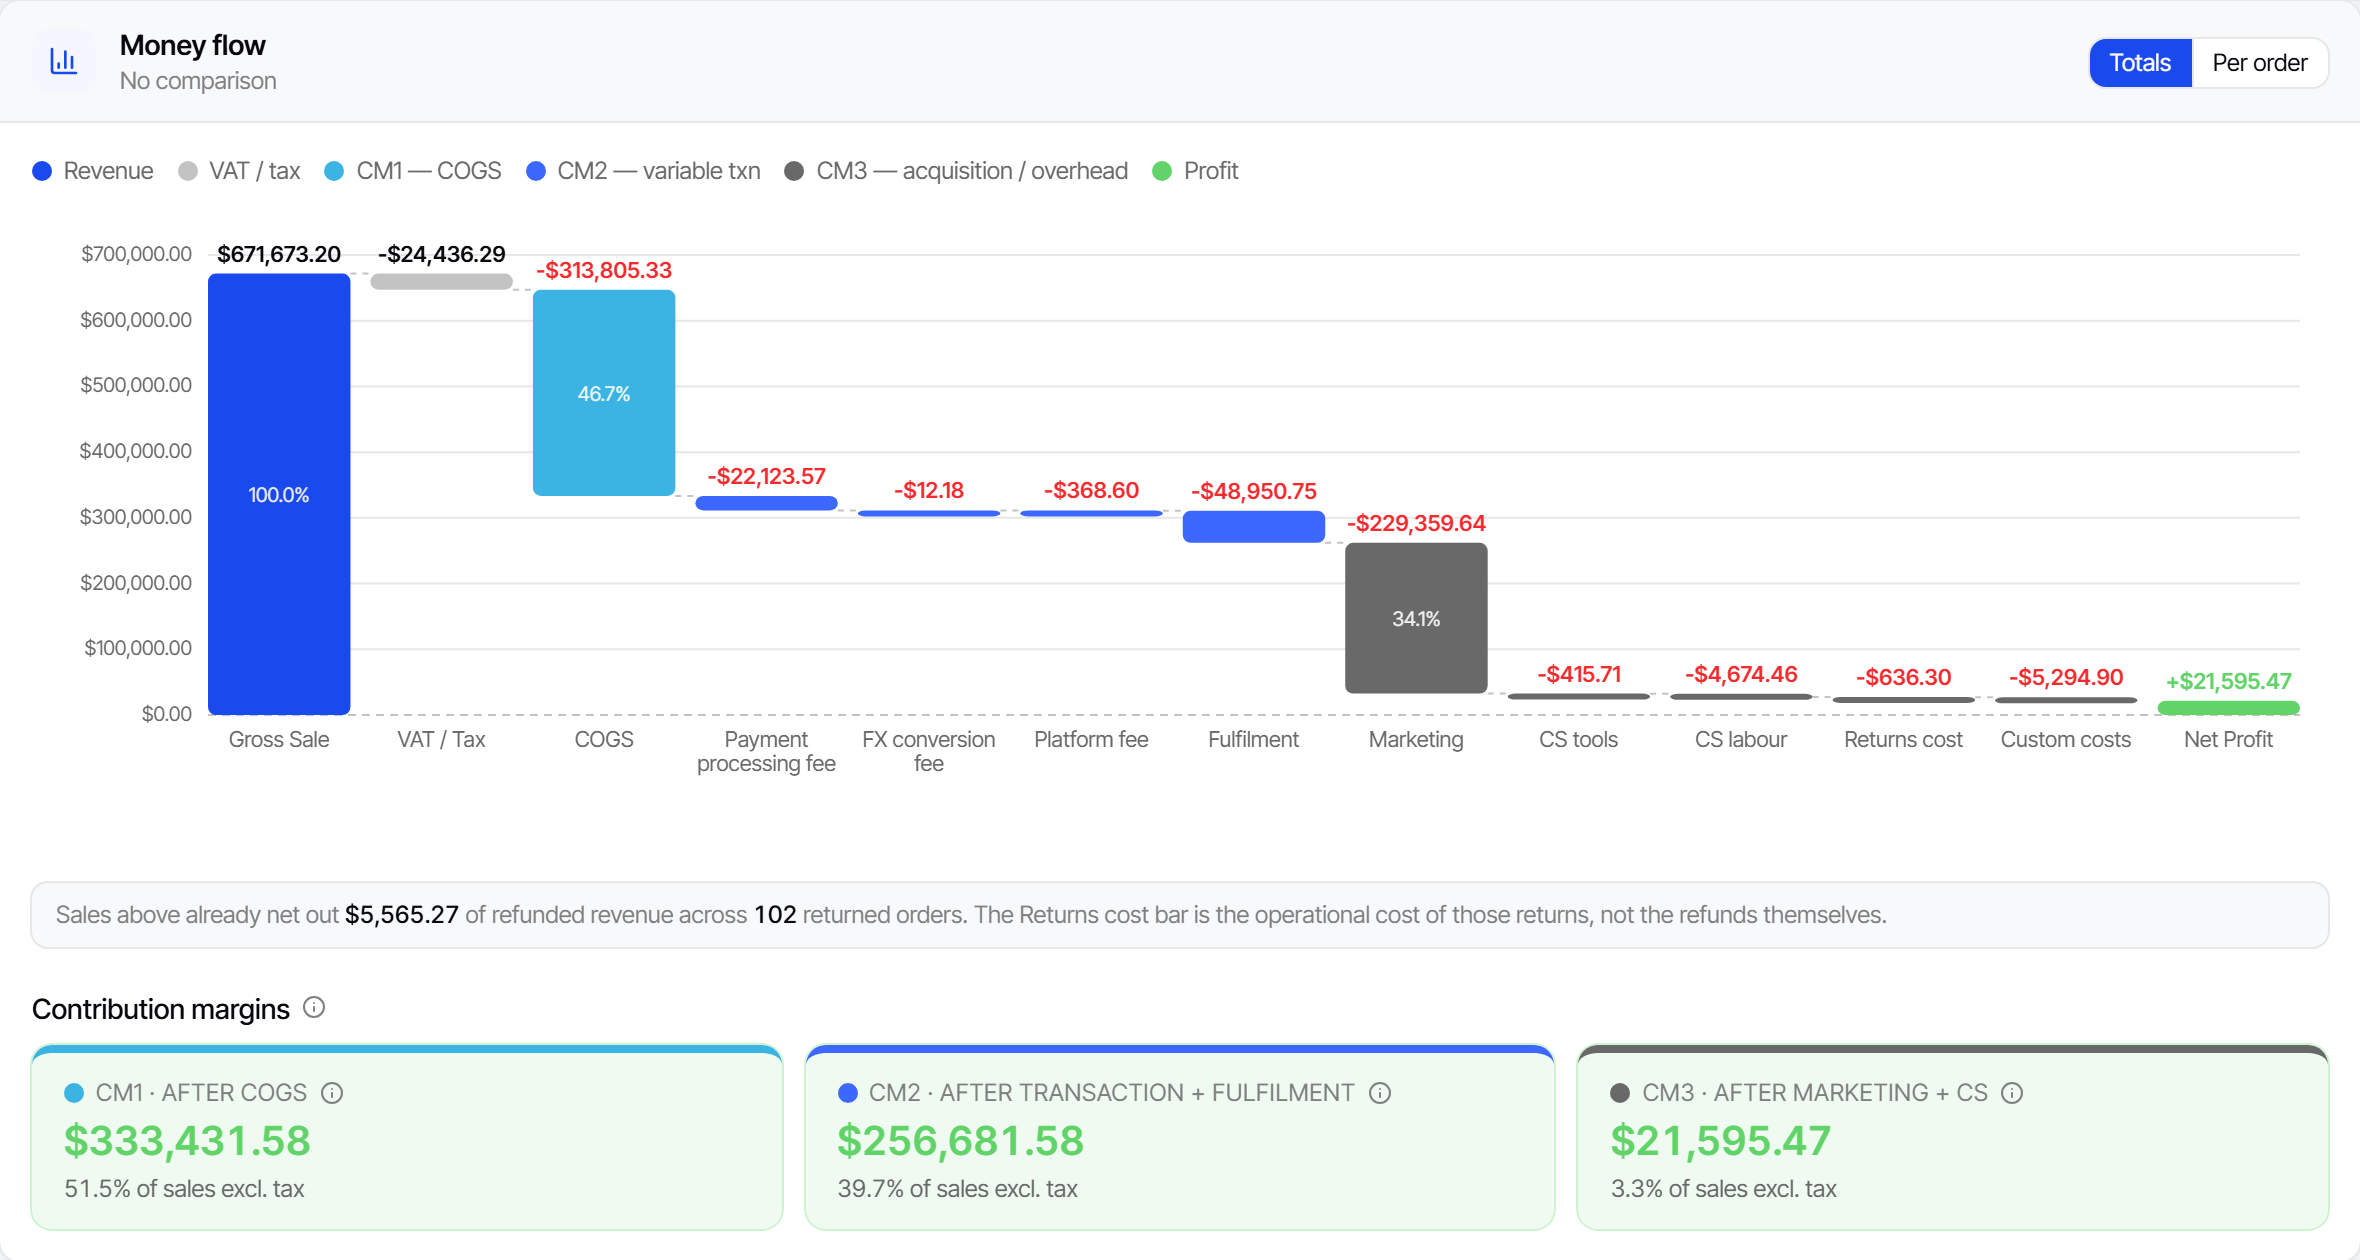Image resolution: width=2360 pixels, height=1260 pixels.
Task: Select the gray Marketing 34.1% bar
Action: [1416, 618]
